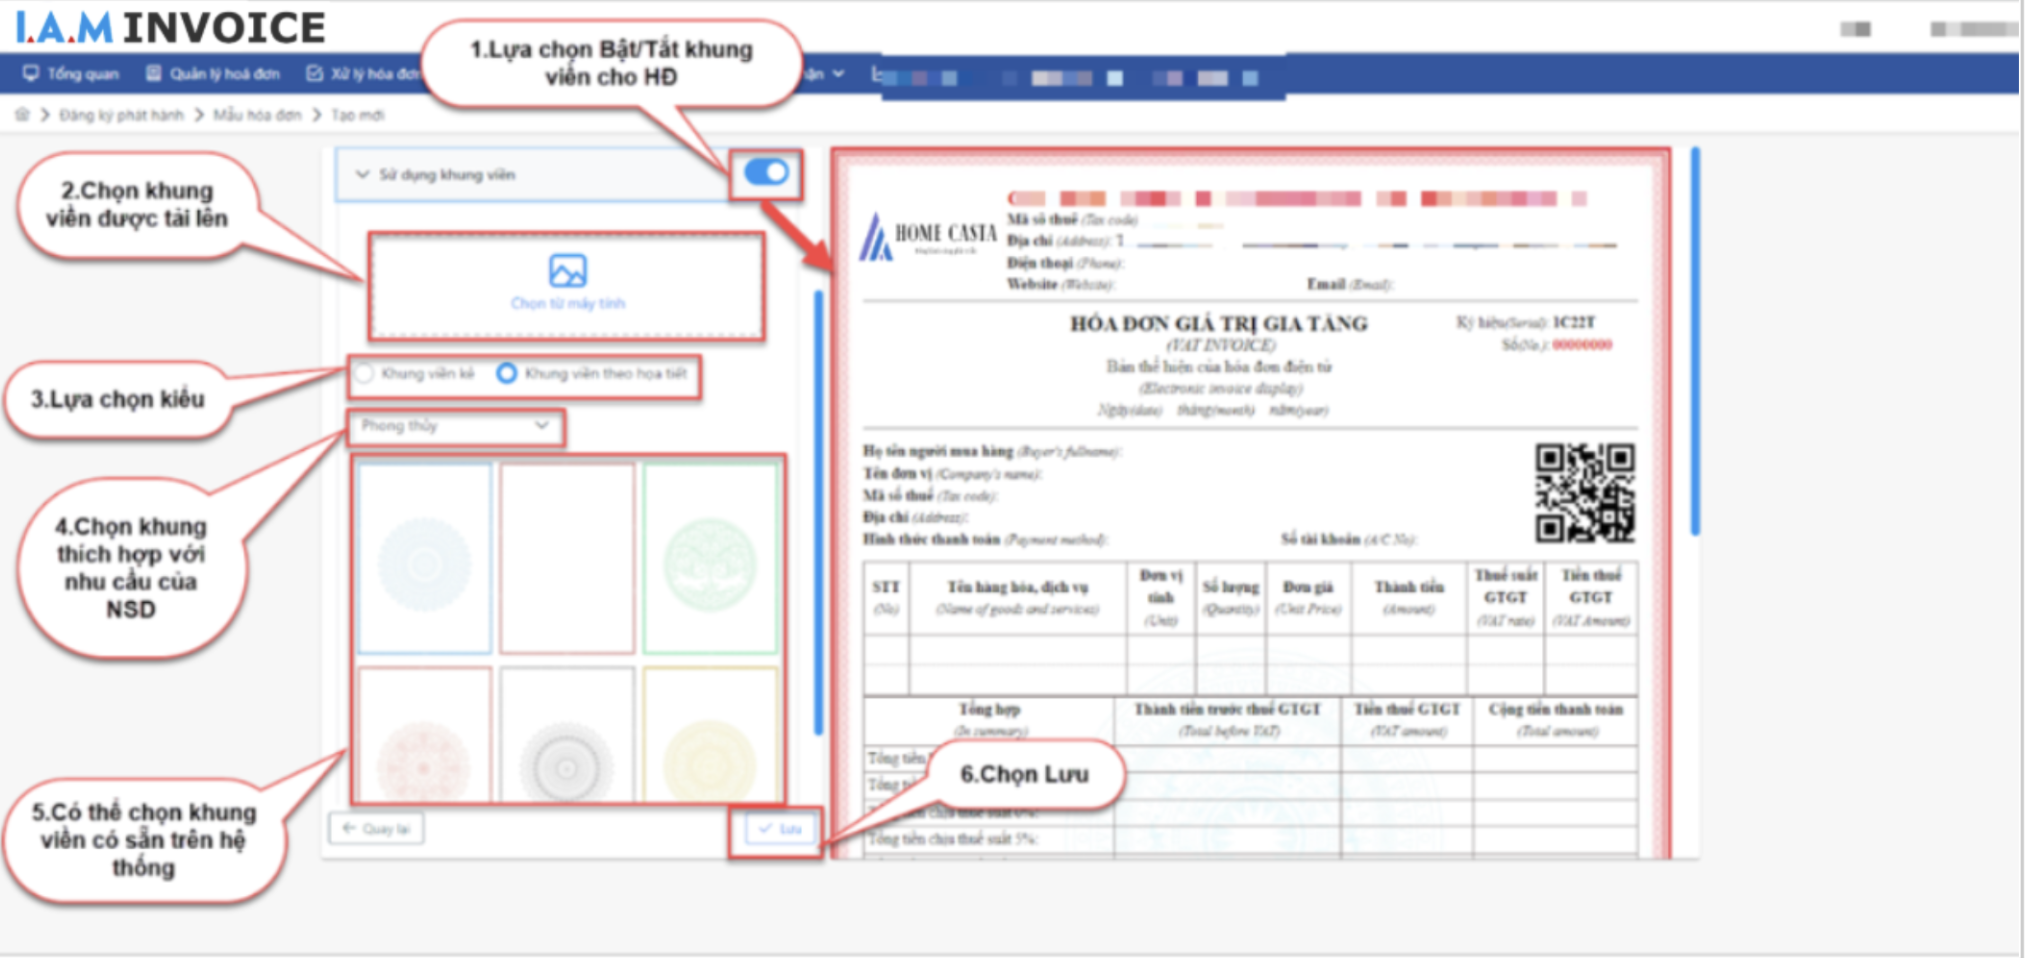Select the Khung viền kẻ radio button
This screenshot has width=2026, height=958.
pos(365,373)
